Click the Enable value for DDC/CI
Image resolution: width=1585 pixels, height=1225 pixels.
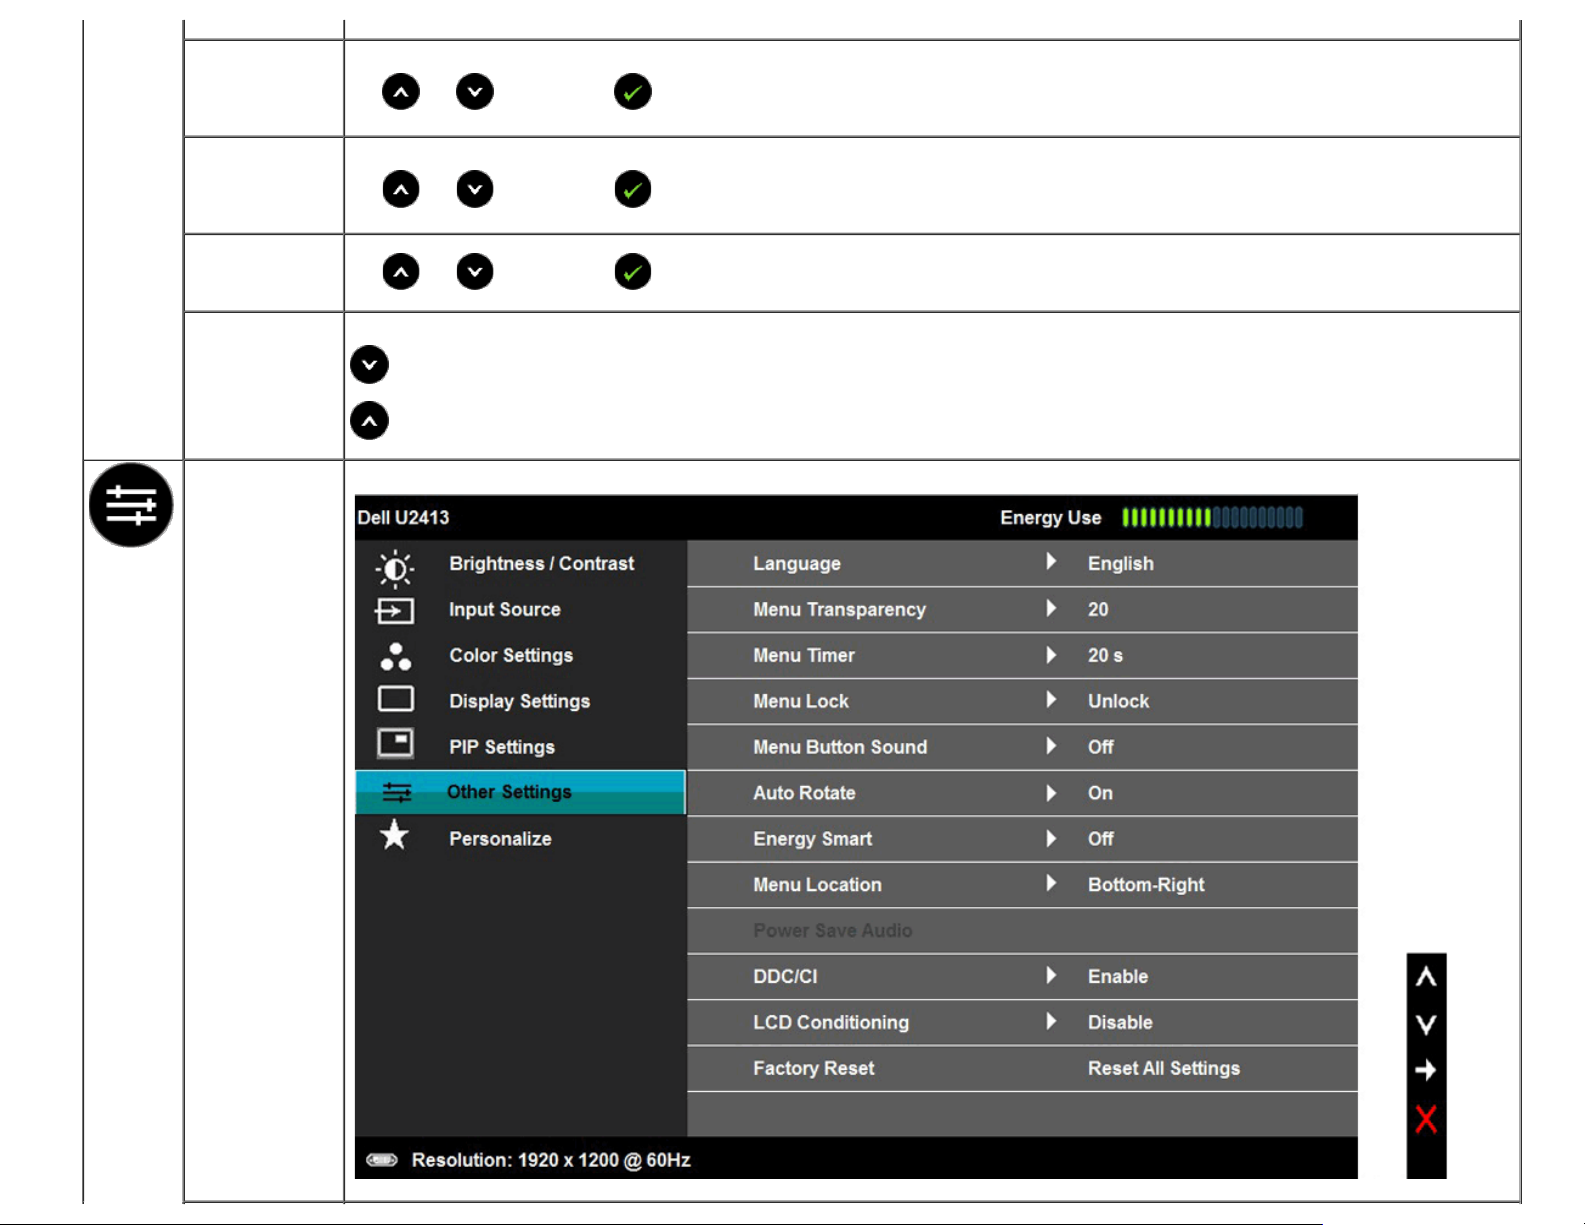pos(1118,976)
